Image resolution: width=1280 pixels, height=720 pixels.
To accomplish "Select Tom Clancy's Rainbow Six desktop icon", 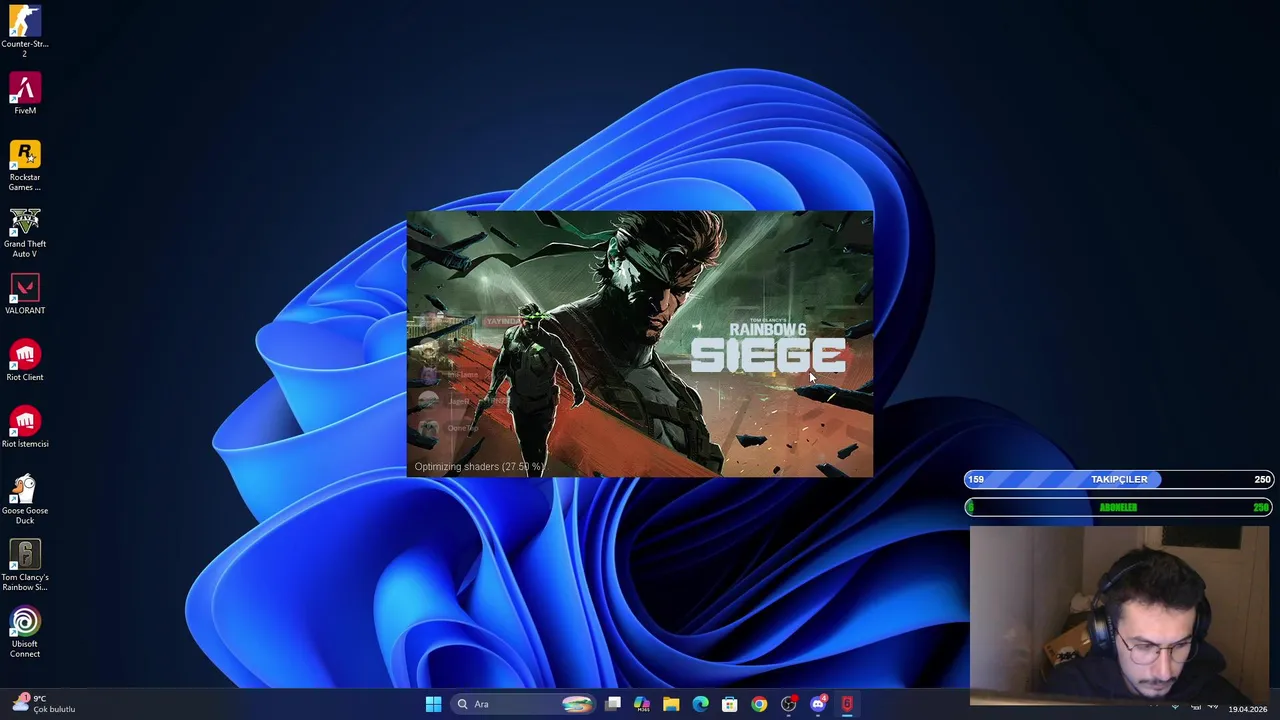I will point(25,566).
